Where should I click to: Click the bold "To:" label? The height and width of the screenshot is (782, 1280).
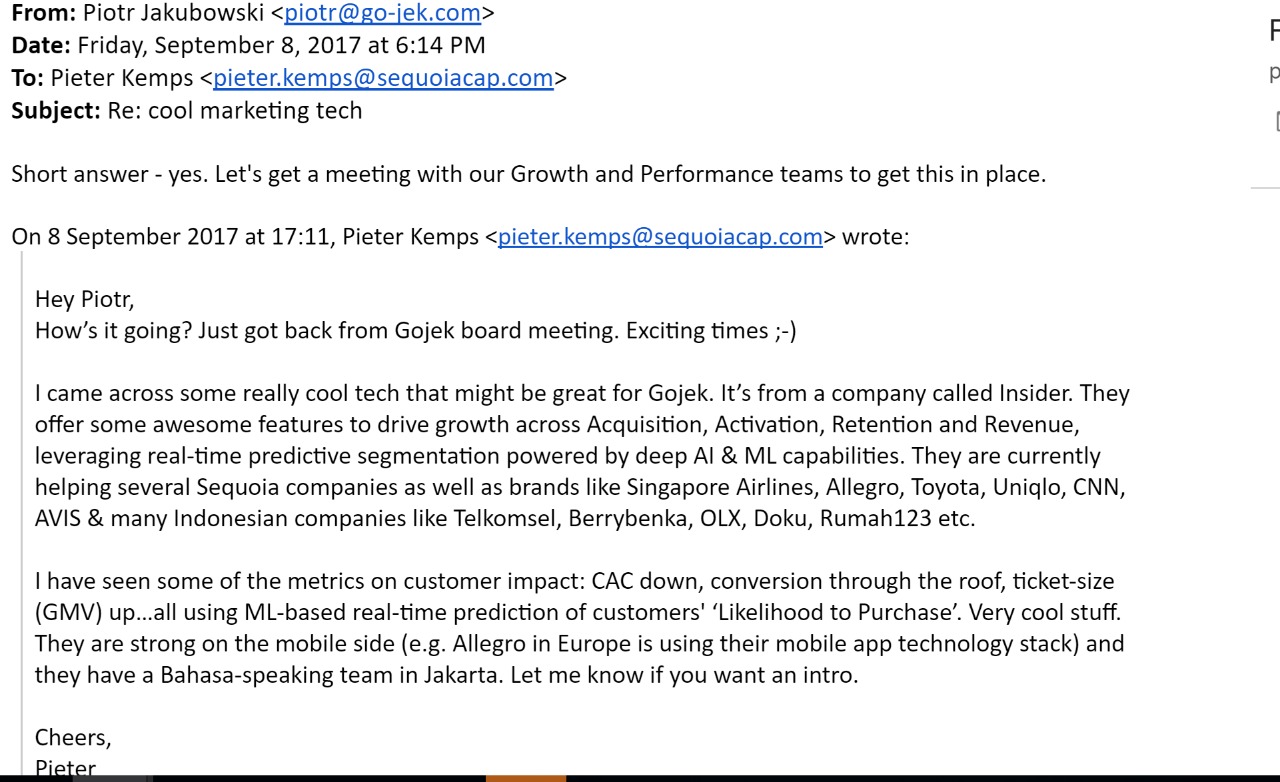click(27, 77)
